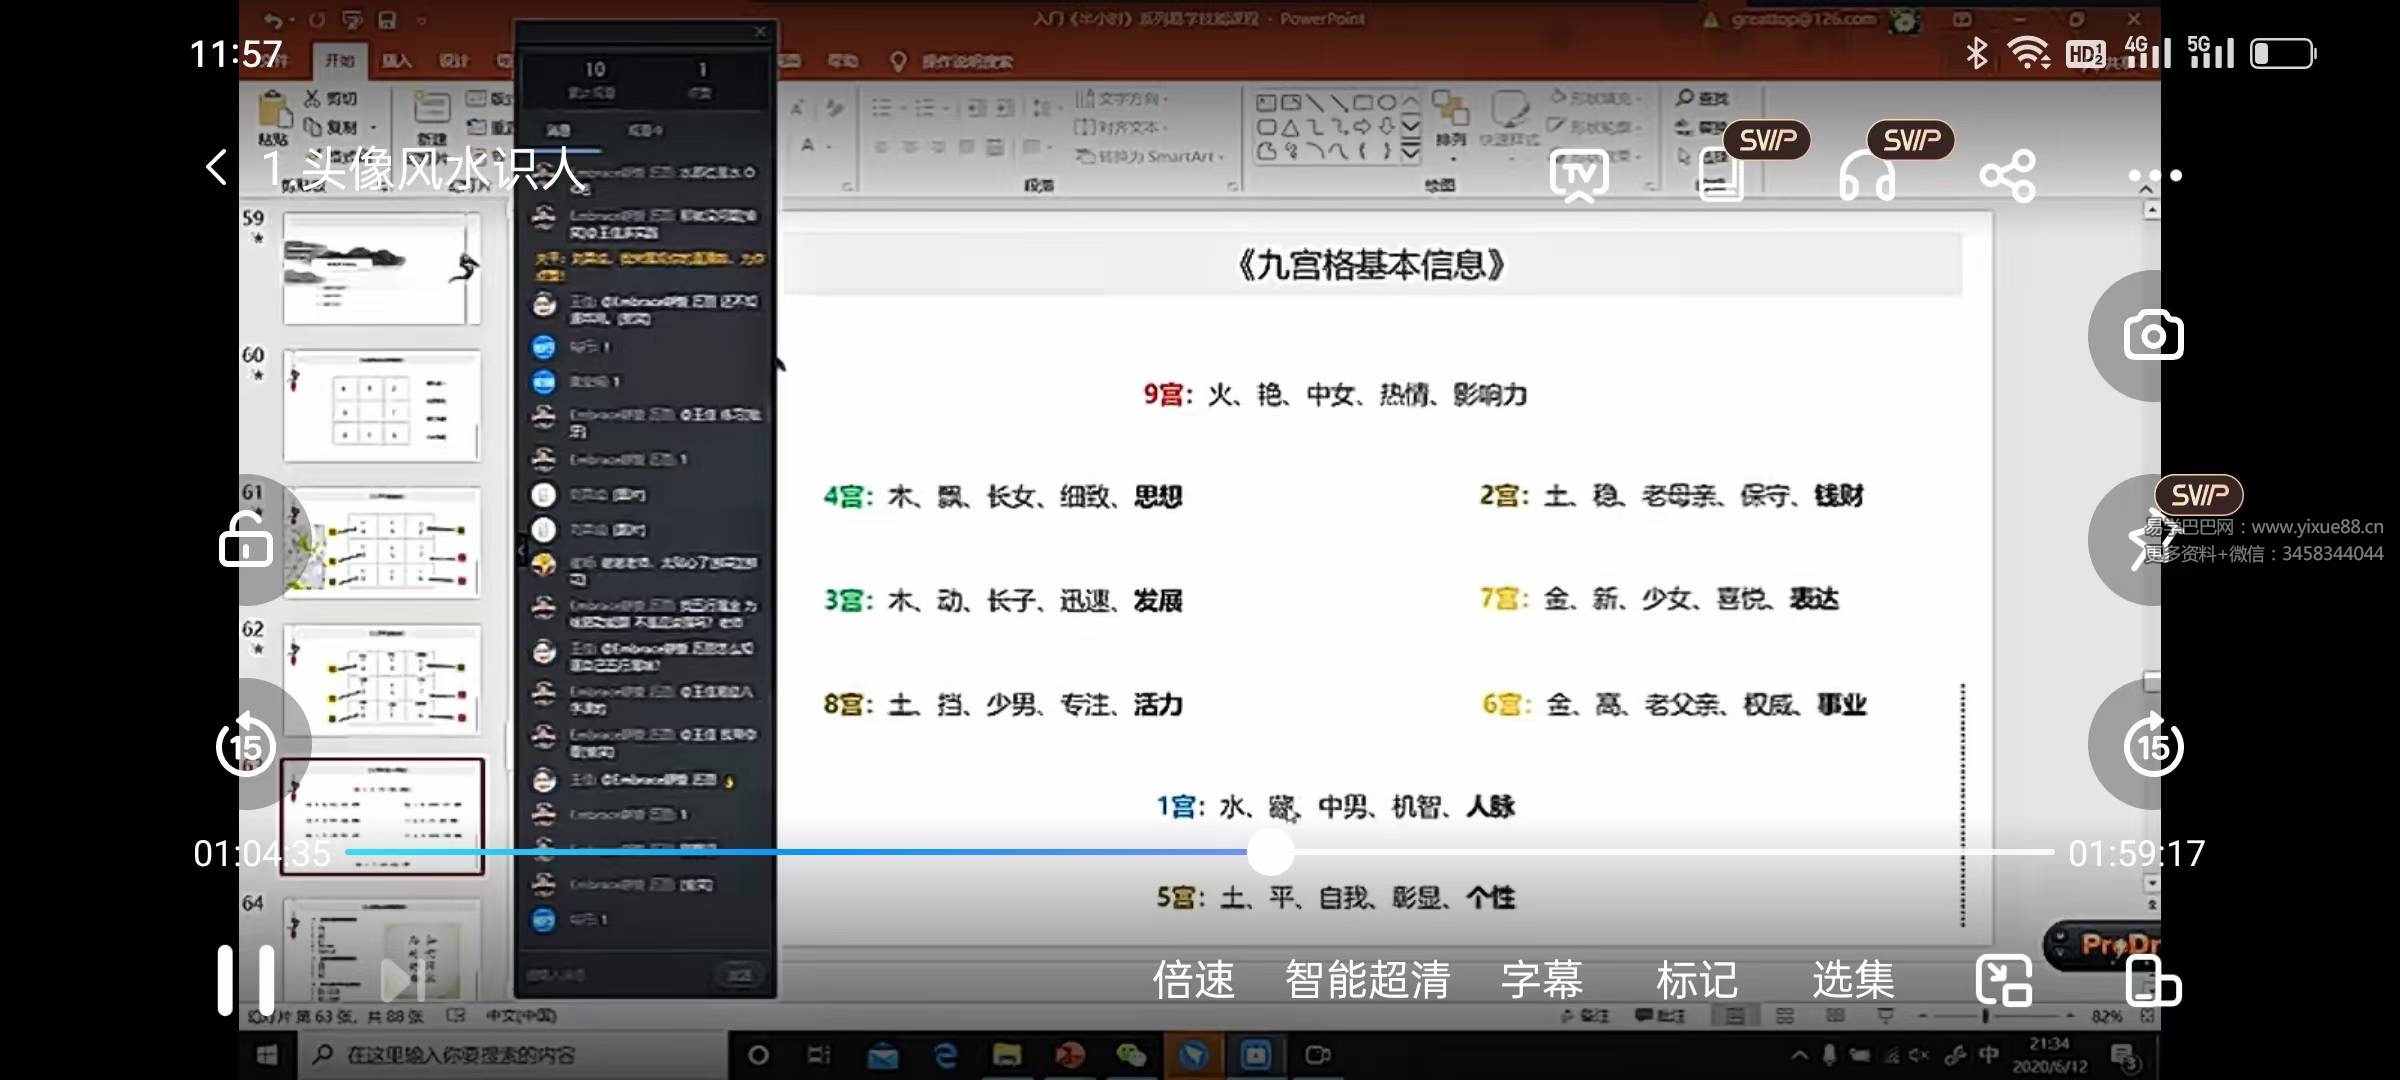Skip forward 15 seconds
2400x1080 pixels.
2154,745
